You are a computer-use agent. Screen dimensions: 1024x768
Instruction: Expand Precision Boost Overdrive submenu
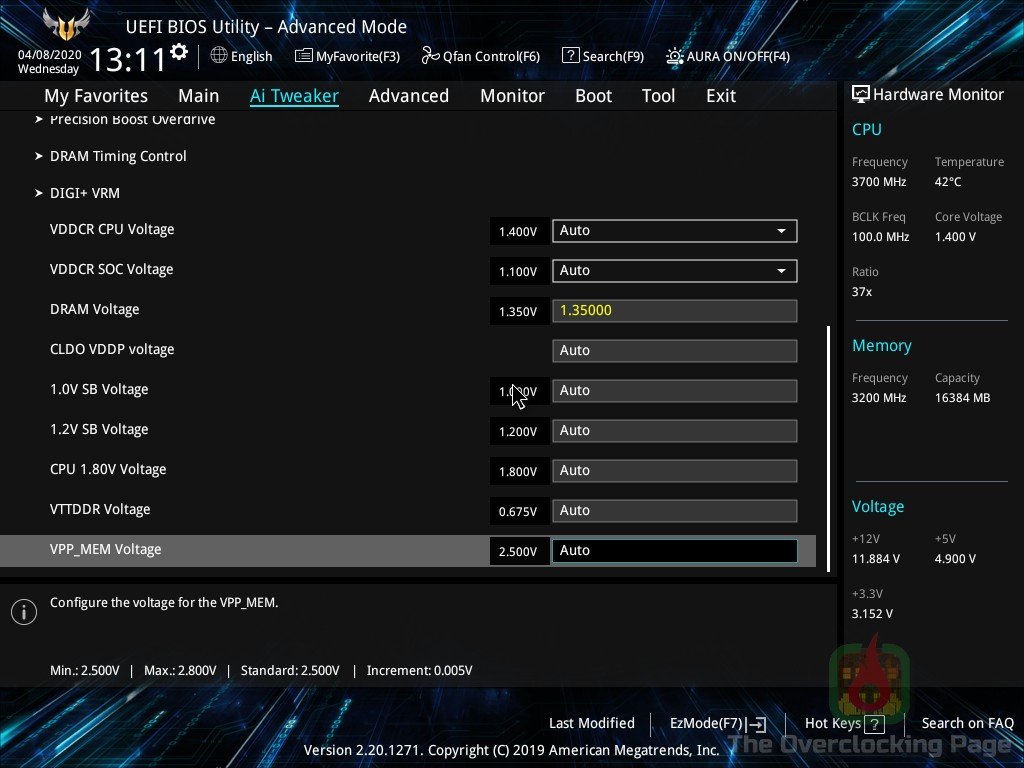132,120
